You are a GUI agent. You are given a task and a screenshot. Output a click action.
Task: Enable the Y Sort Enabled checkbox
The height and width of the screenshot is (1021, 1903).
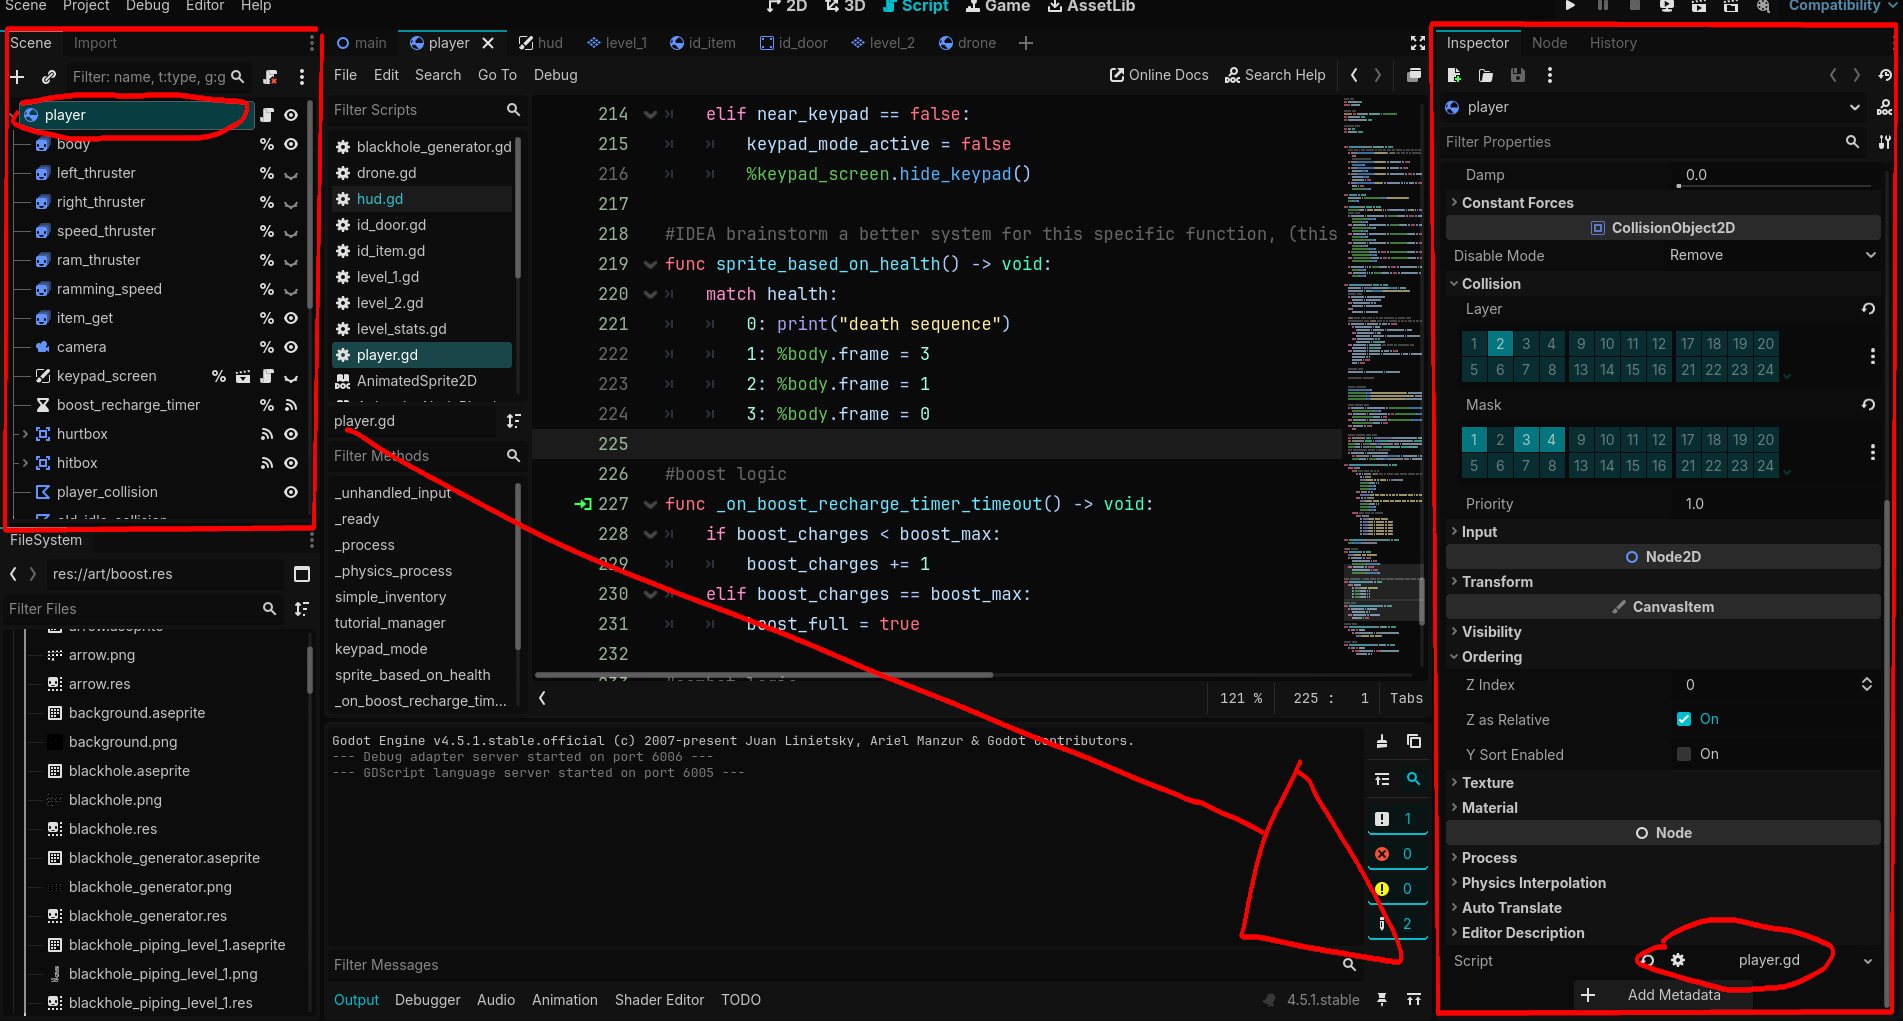1684,754
